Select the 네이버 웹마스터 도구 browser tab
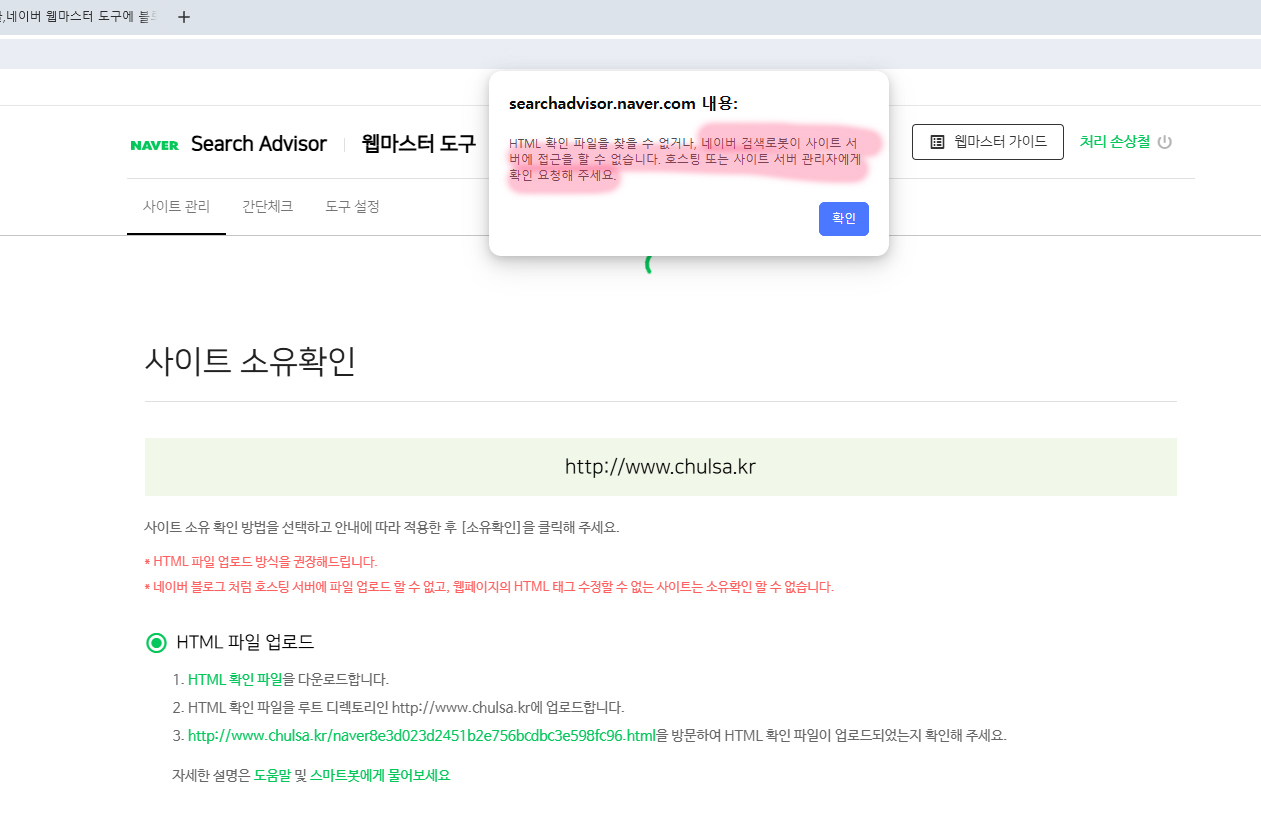1261x816 pixels. pos(80,17)
